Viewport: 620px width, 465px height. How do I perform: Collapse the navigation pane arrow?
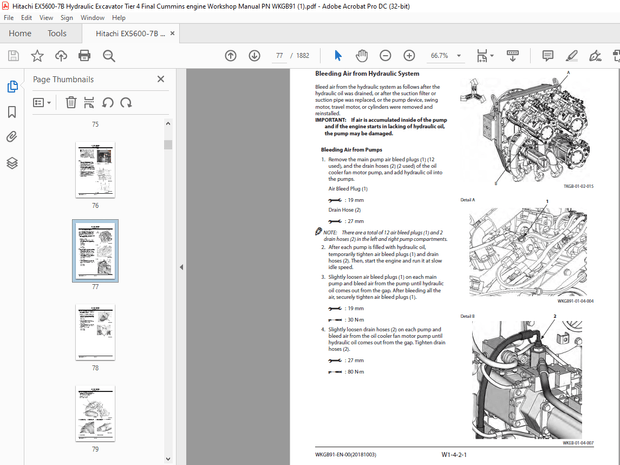pyautogui.click(x=181, y=267)
